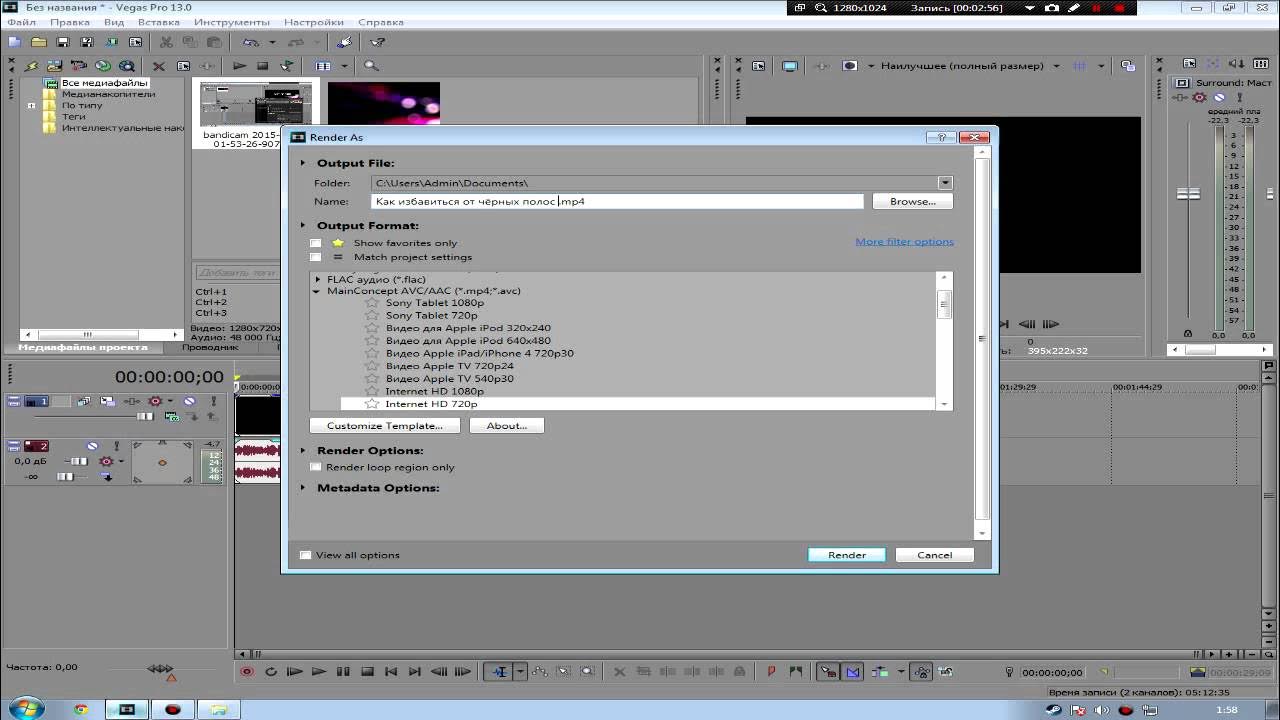Favorite the Internet HD 720p template star
This screenshot has width=1280, height=720.
point(372,404)
